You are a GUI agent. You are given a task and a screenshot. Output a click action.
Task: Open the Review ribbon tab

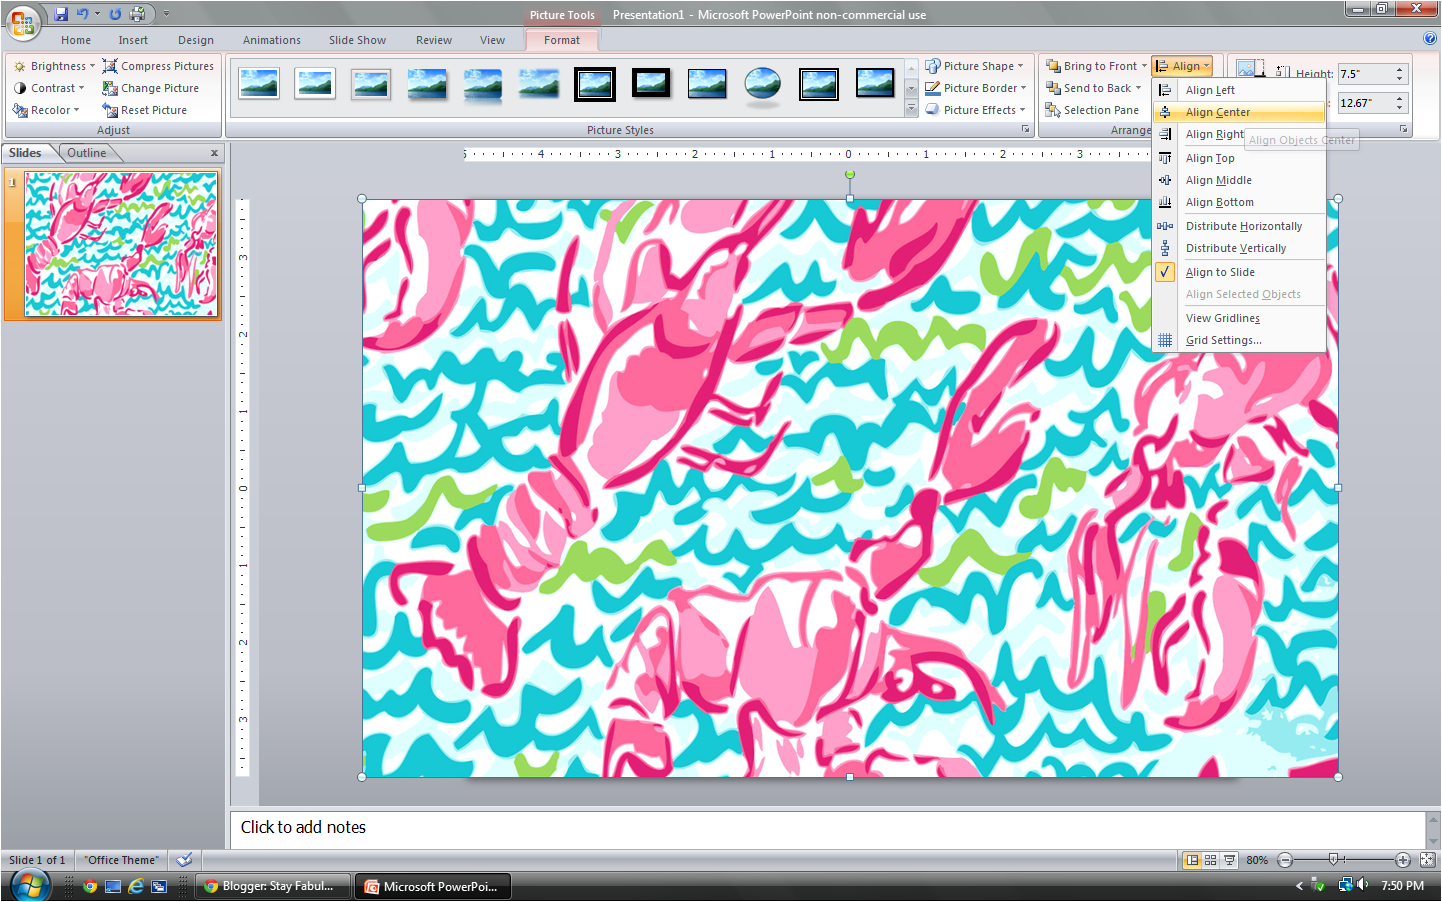pos(434,40)
